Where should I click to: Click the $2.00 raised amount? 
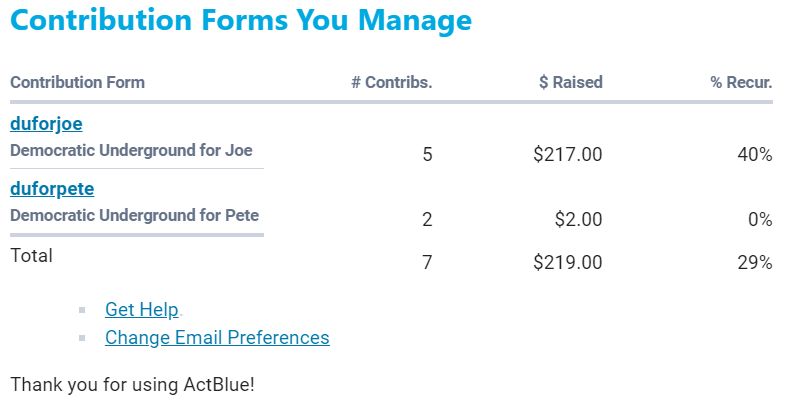pyautogui.click(x=578, y=220)
